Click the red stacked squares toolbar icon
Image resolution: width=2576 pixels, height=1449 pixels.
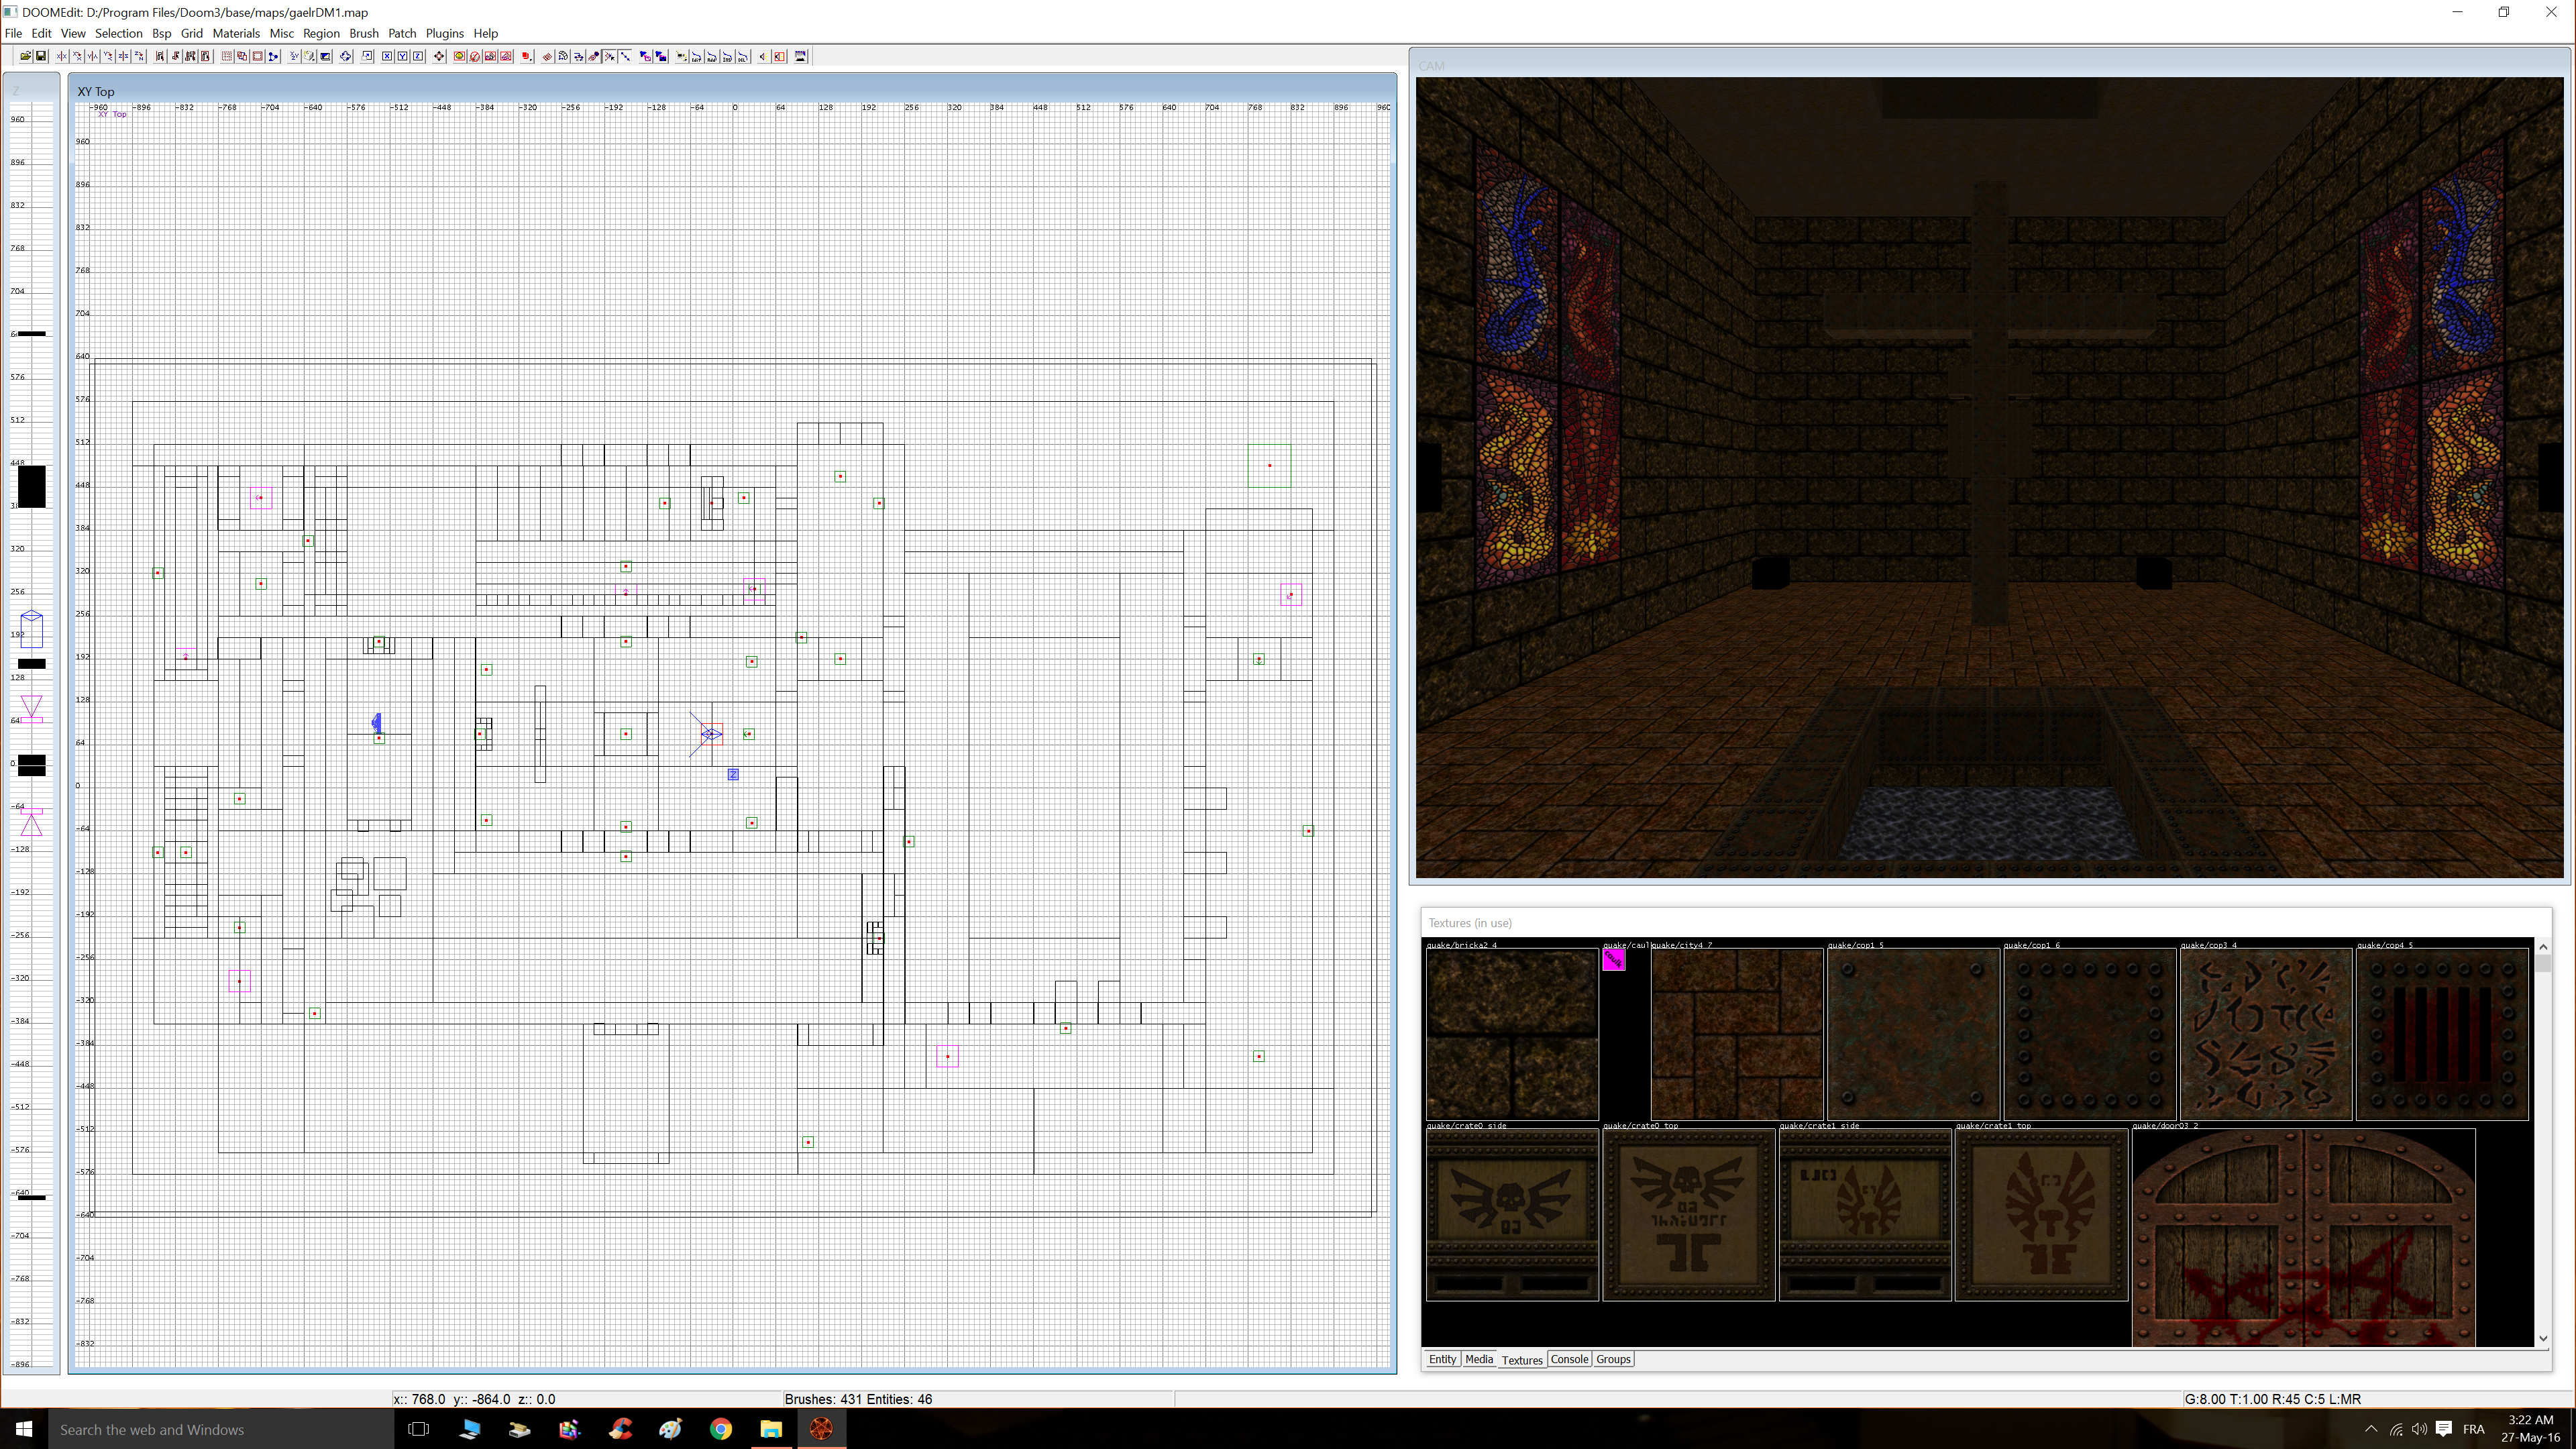pyautogui.click(x=527, y=57)
